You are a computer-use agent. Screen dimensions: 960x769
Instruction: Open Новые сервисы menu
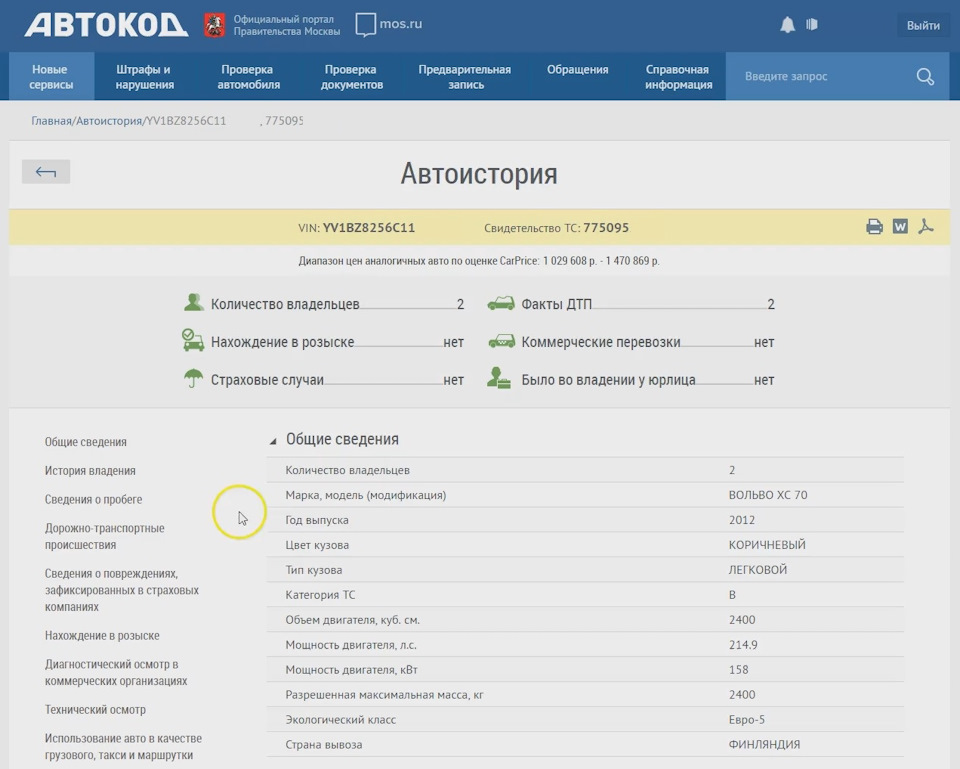click(51, 77)
